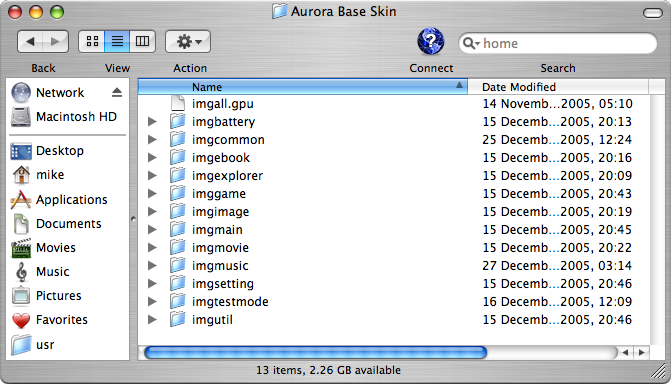Select the imgcommon folder icon
671x384 pixels.
[178, 140]
